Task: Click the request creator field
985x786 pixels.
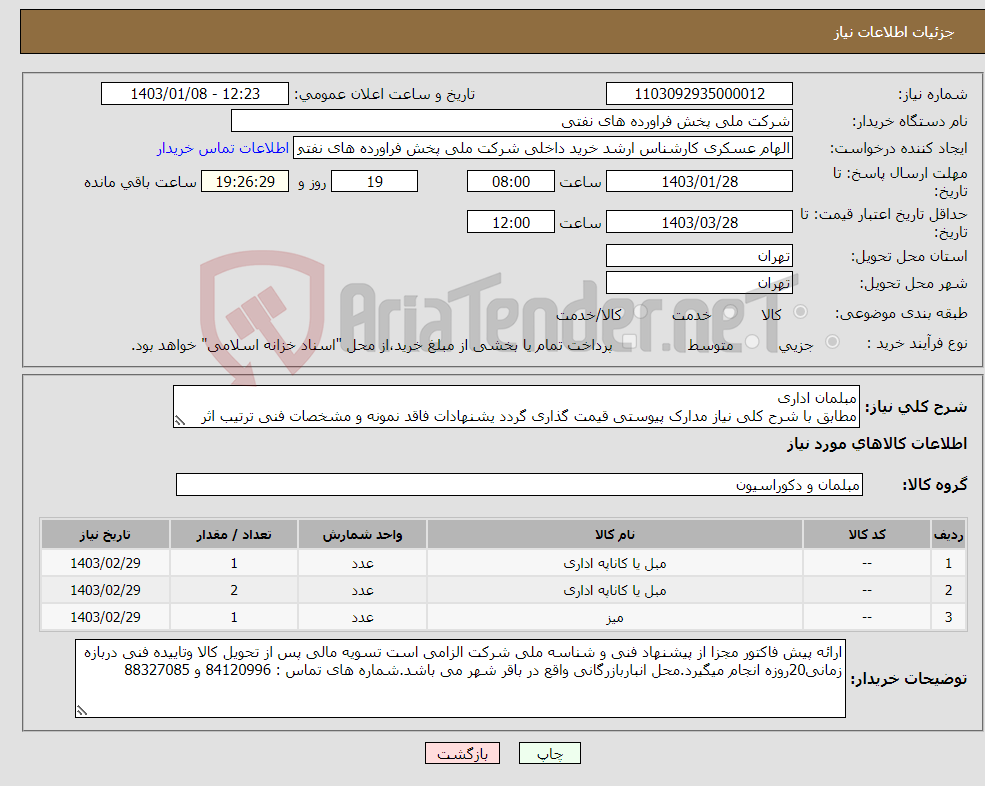Action: (x=543, y=148)
